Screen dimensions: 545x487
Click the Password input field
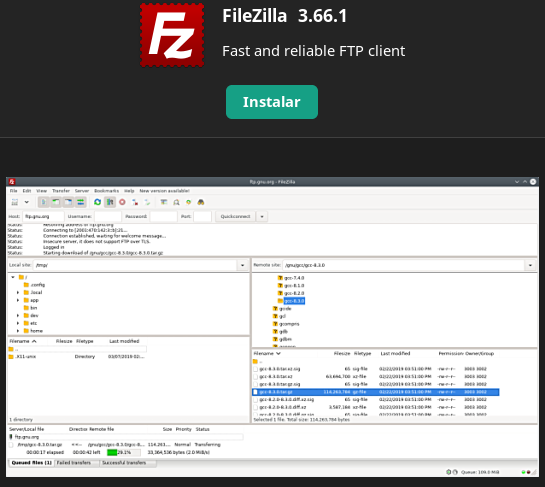point(163,216)
